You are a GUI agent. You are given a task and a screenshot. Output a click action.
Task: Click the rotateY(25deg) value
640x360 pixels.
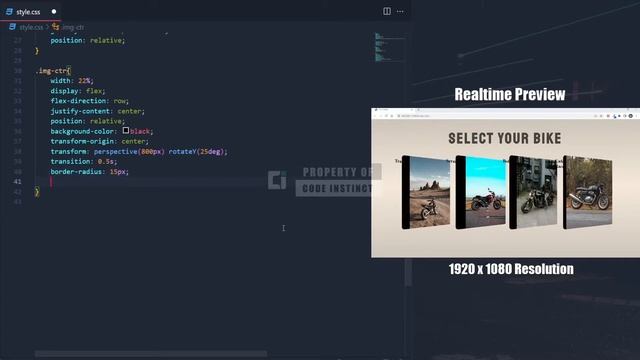[x=196, y=151]
